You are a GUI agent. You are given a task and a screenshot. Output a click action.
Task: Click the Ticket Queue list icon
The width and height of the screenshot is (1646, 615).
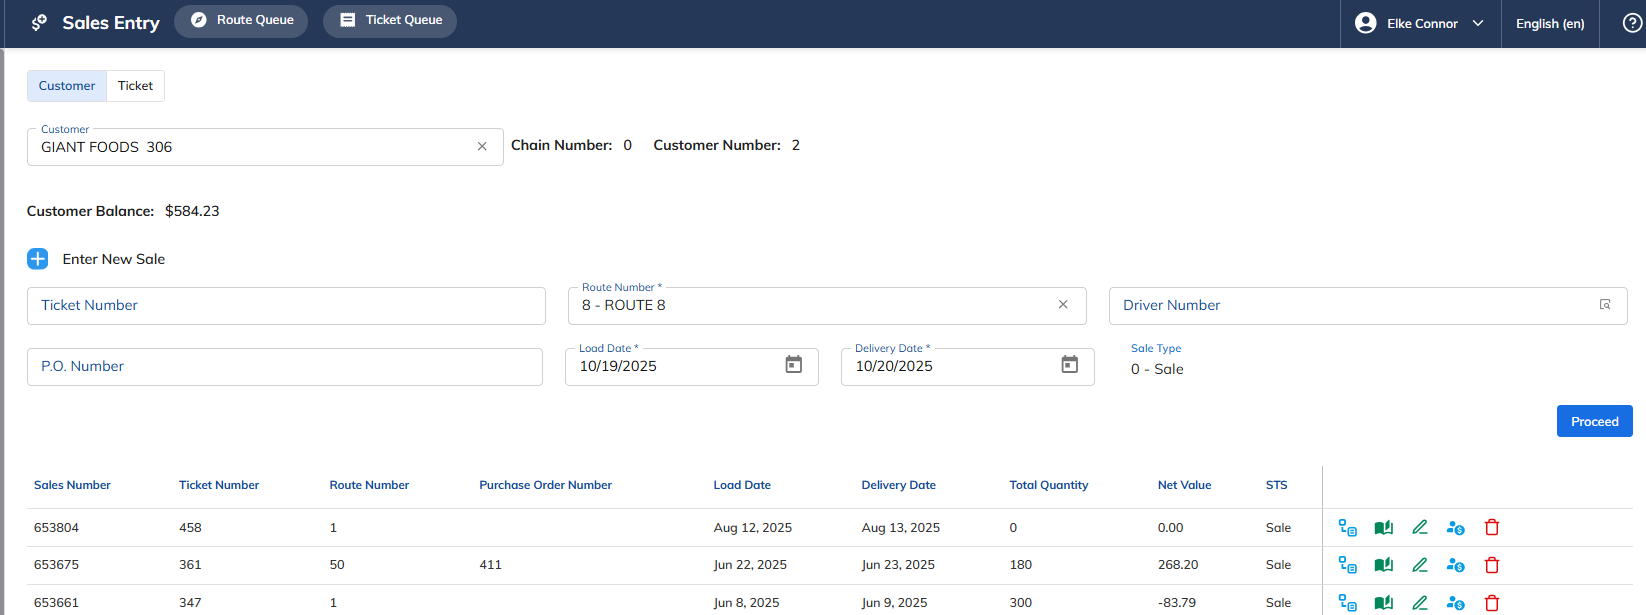(x=347, y=20)
